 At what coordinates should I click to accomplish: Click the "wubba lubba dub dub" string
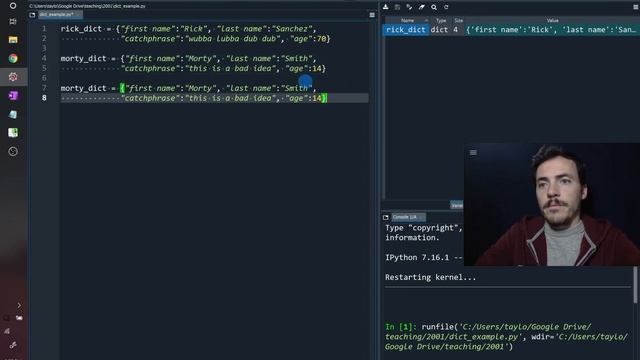[233, 39]
